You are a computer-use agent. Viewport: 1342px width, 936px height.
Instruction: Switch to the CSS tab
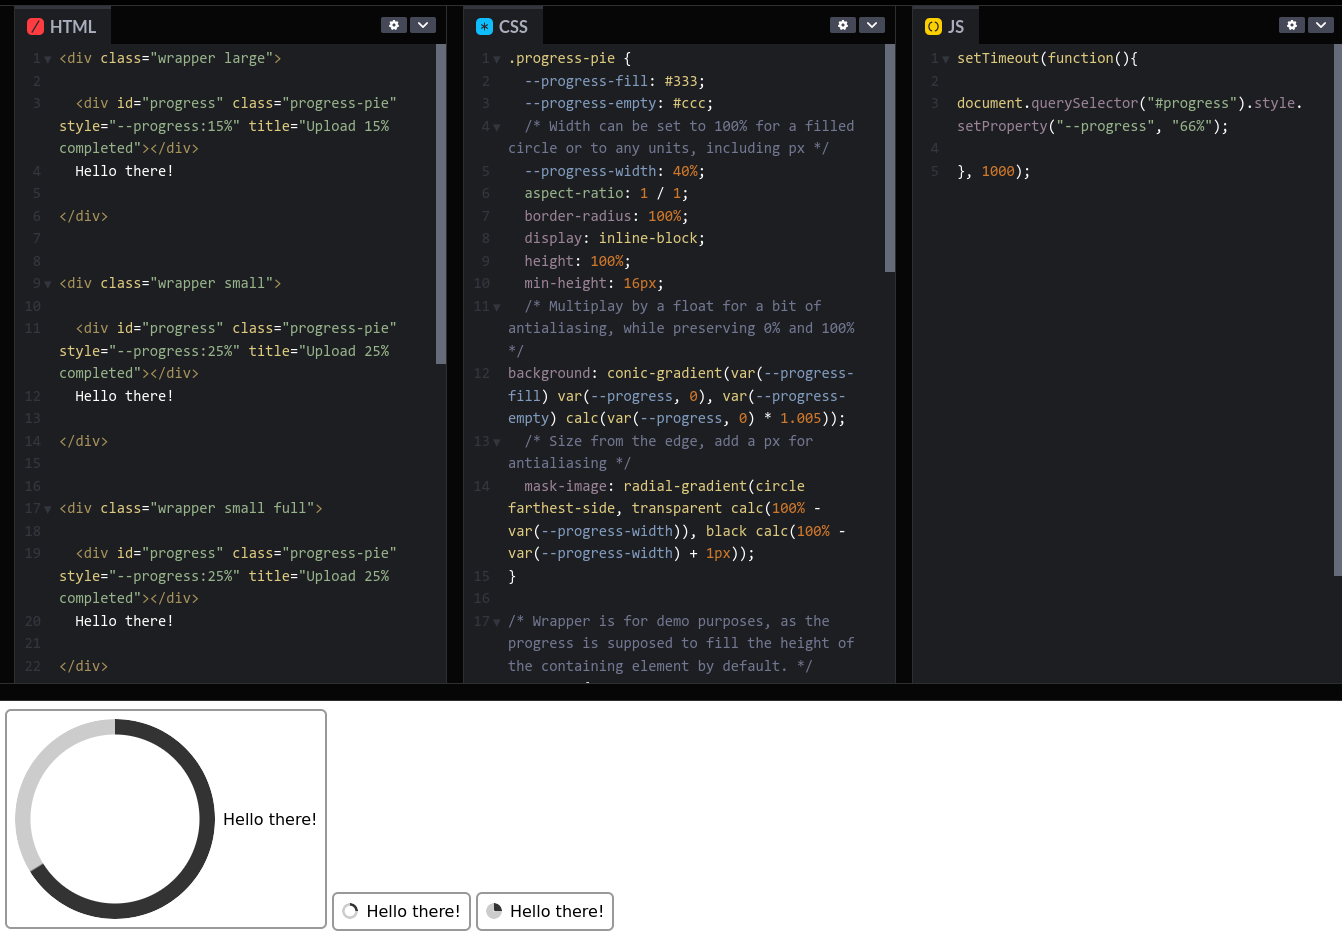504,26
